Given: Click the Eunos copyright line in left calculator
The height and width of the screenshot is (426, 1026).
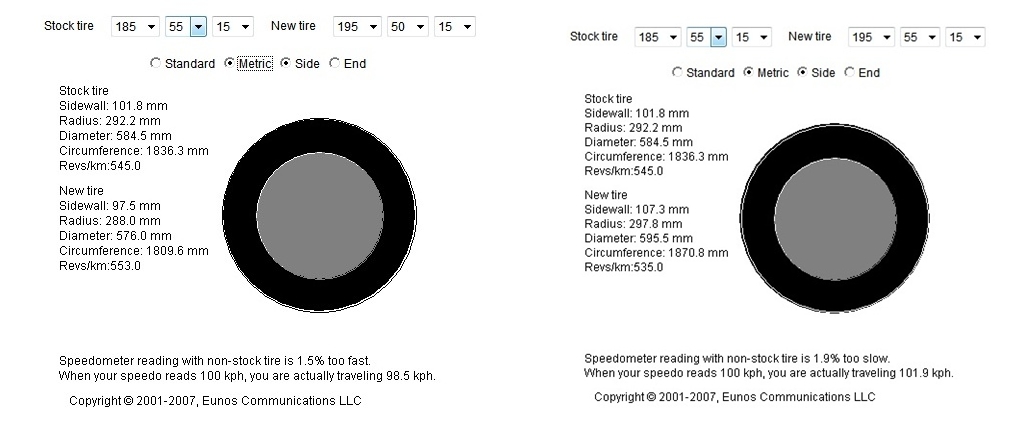Looking at the screenshot, I should [215, 400].
